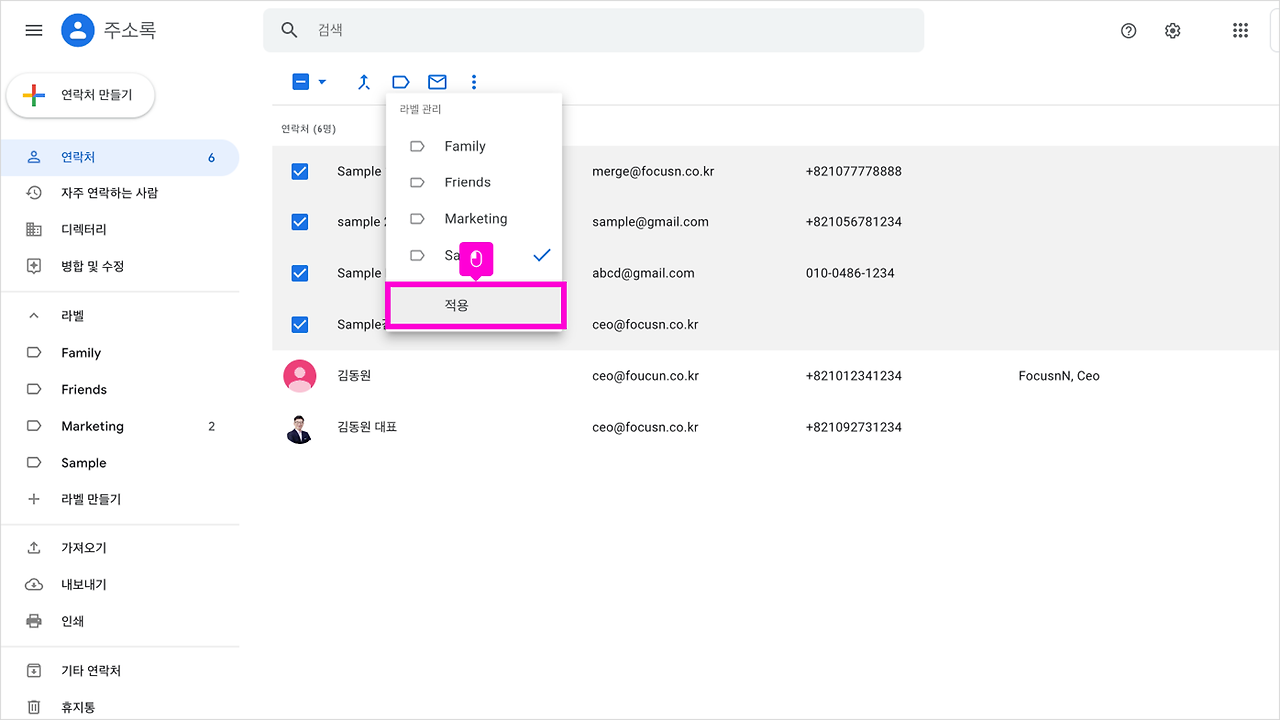Click the printer icon for 인쇄
The image size is (1280, 720).
[x=34, y=621]
